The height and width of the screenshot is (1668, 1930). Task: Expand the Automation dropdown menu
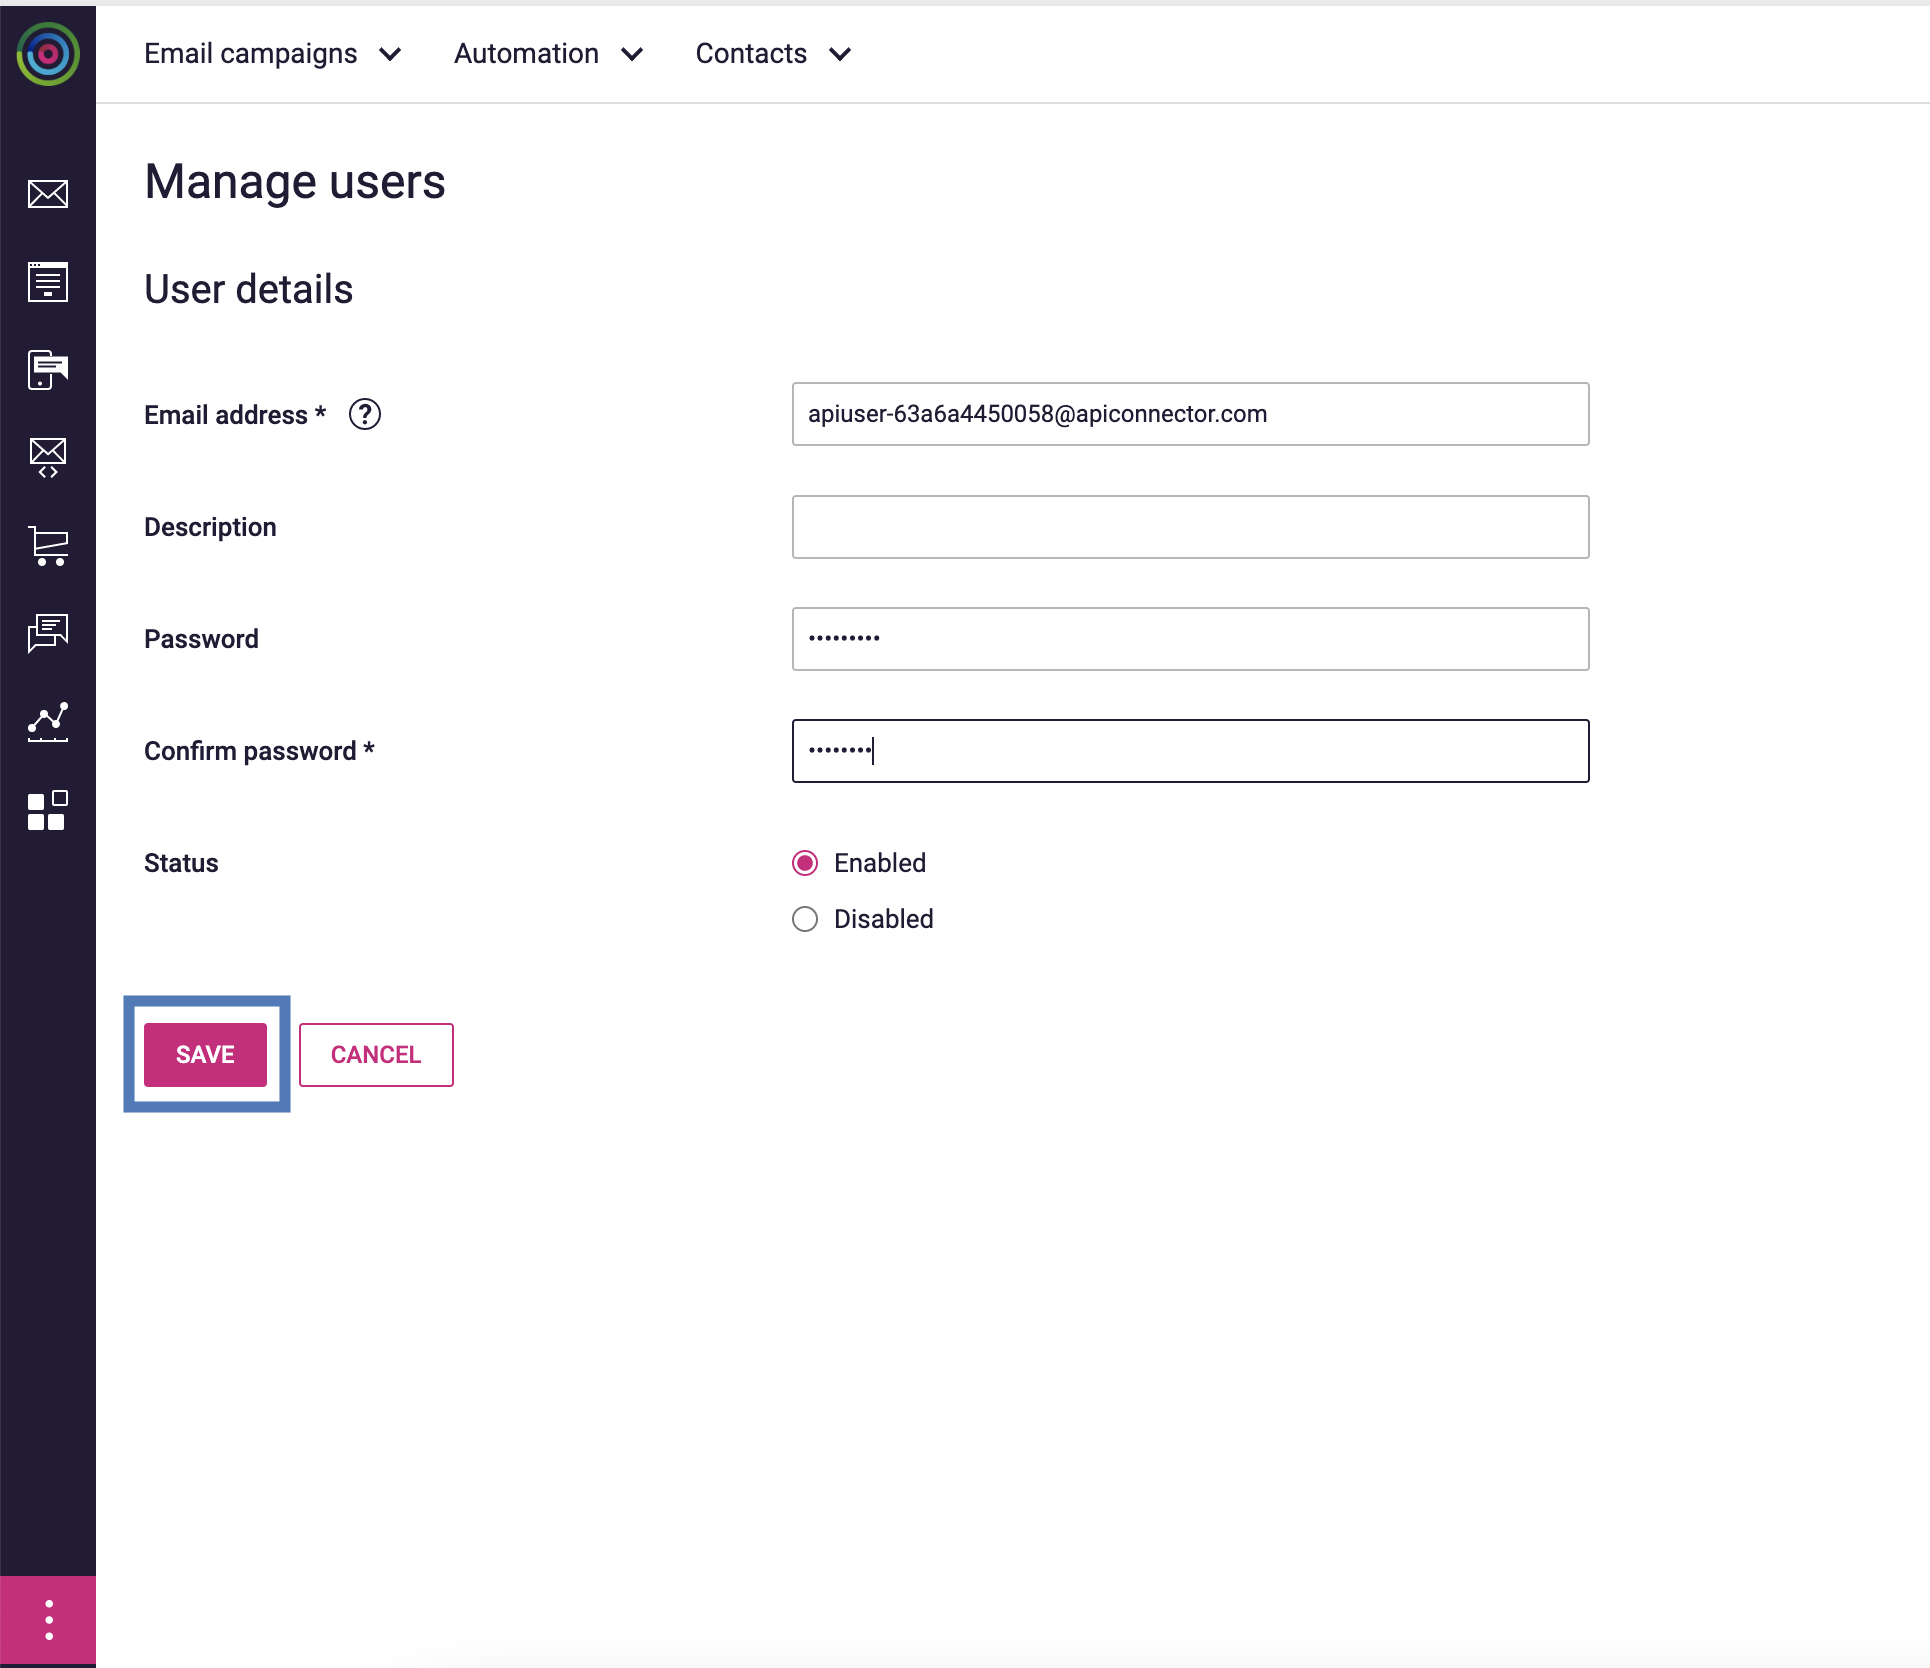548,54
